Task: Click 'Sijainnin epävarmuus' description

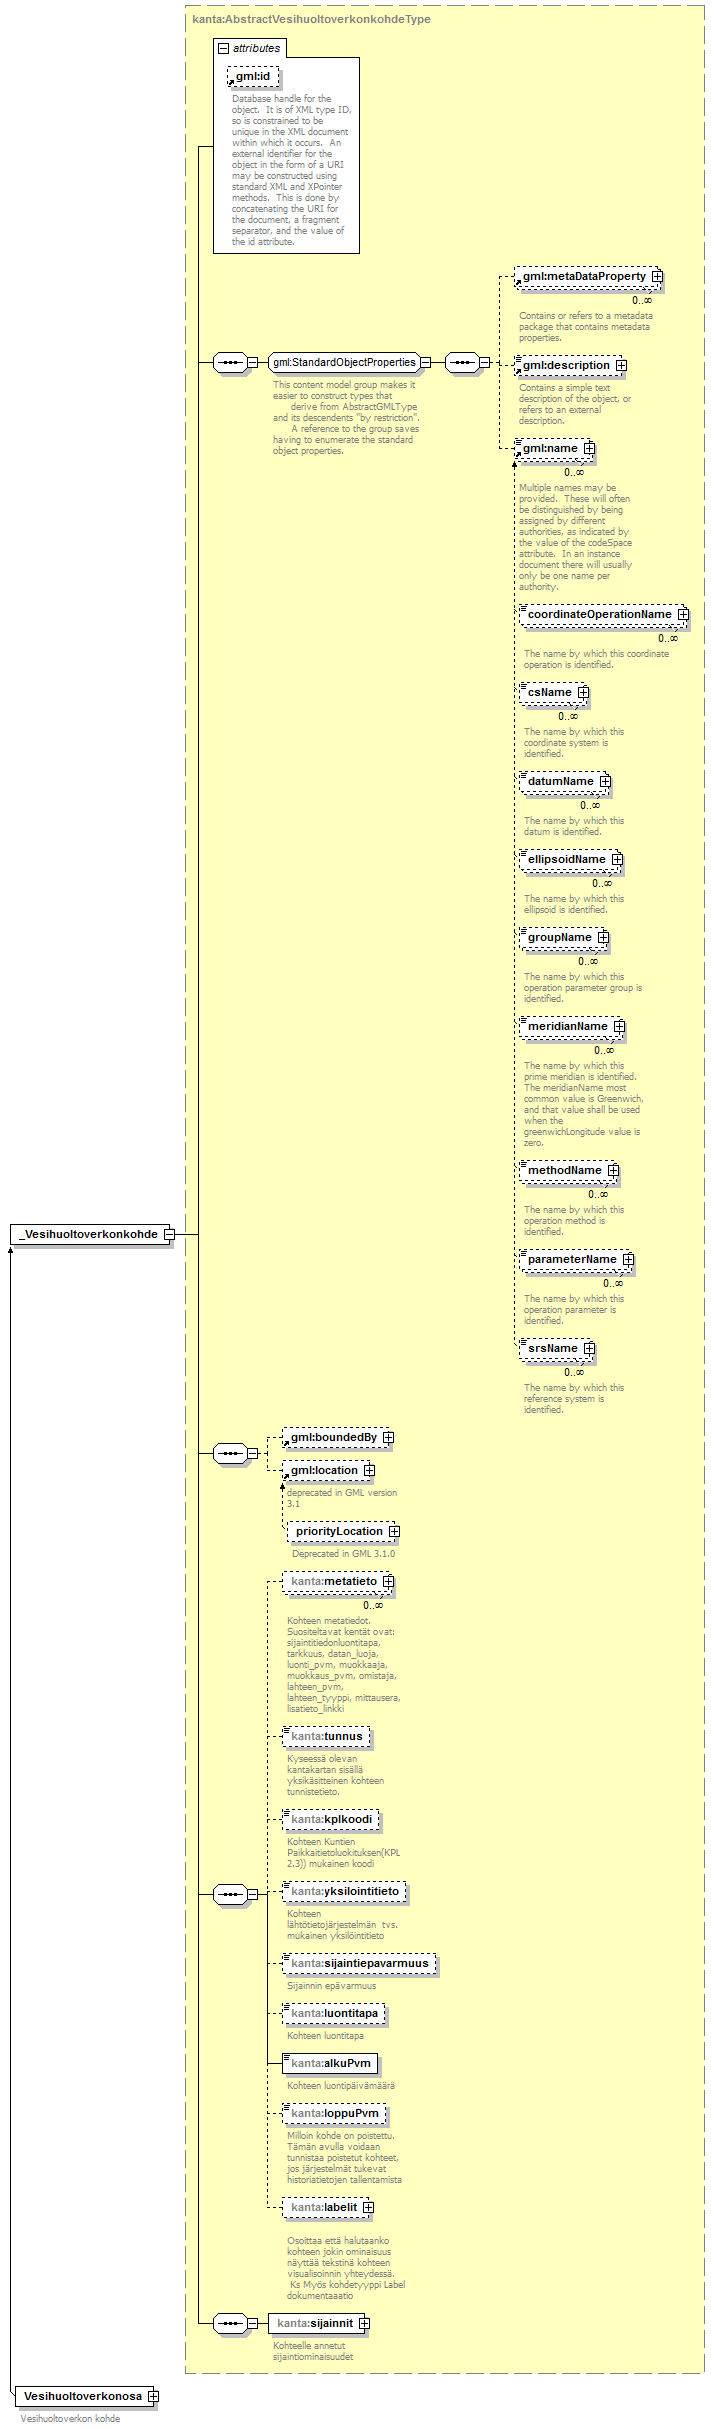Action: tap(332, 1985)
